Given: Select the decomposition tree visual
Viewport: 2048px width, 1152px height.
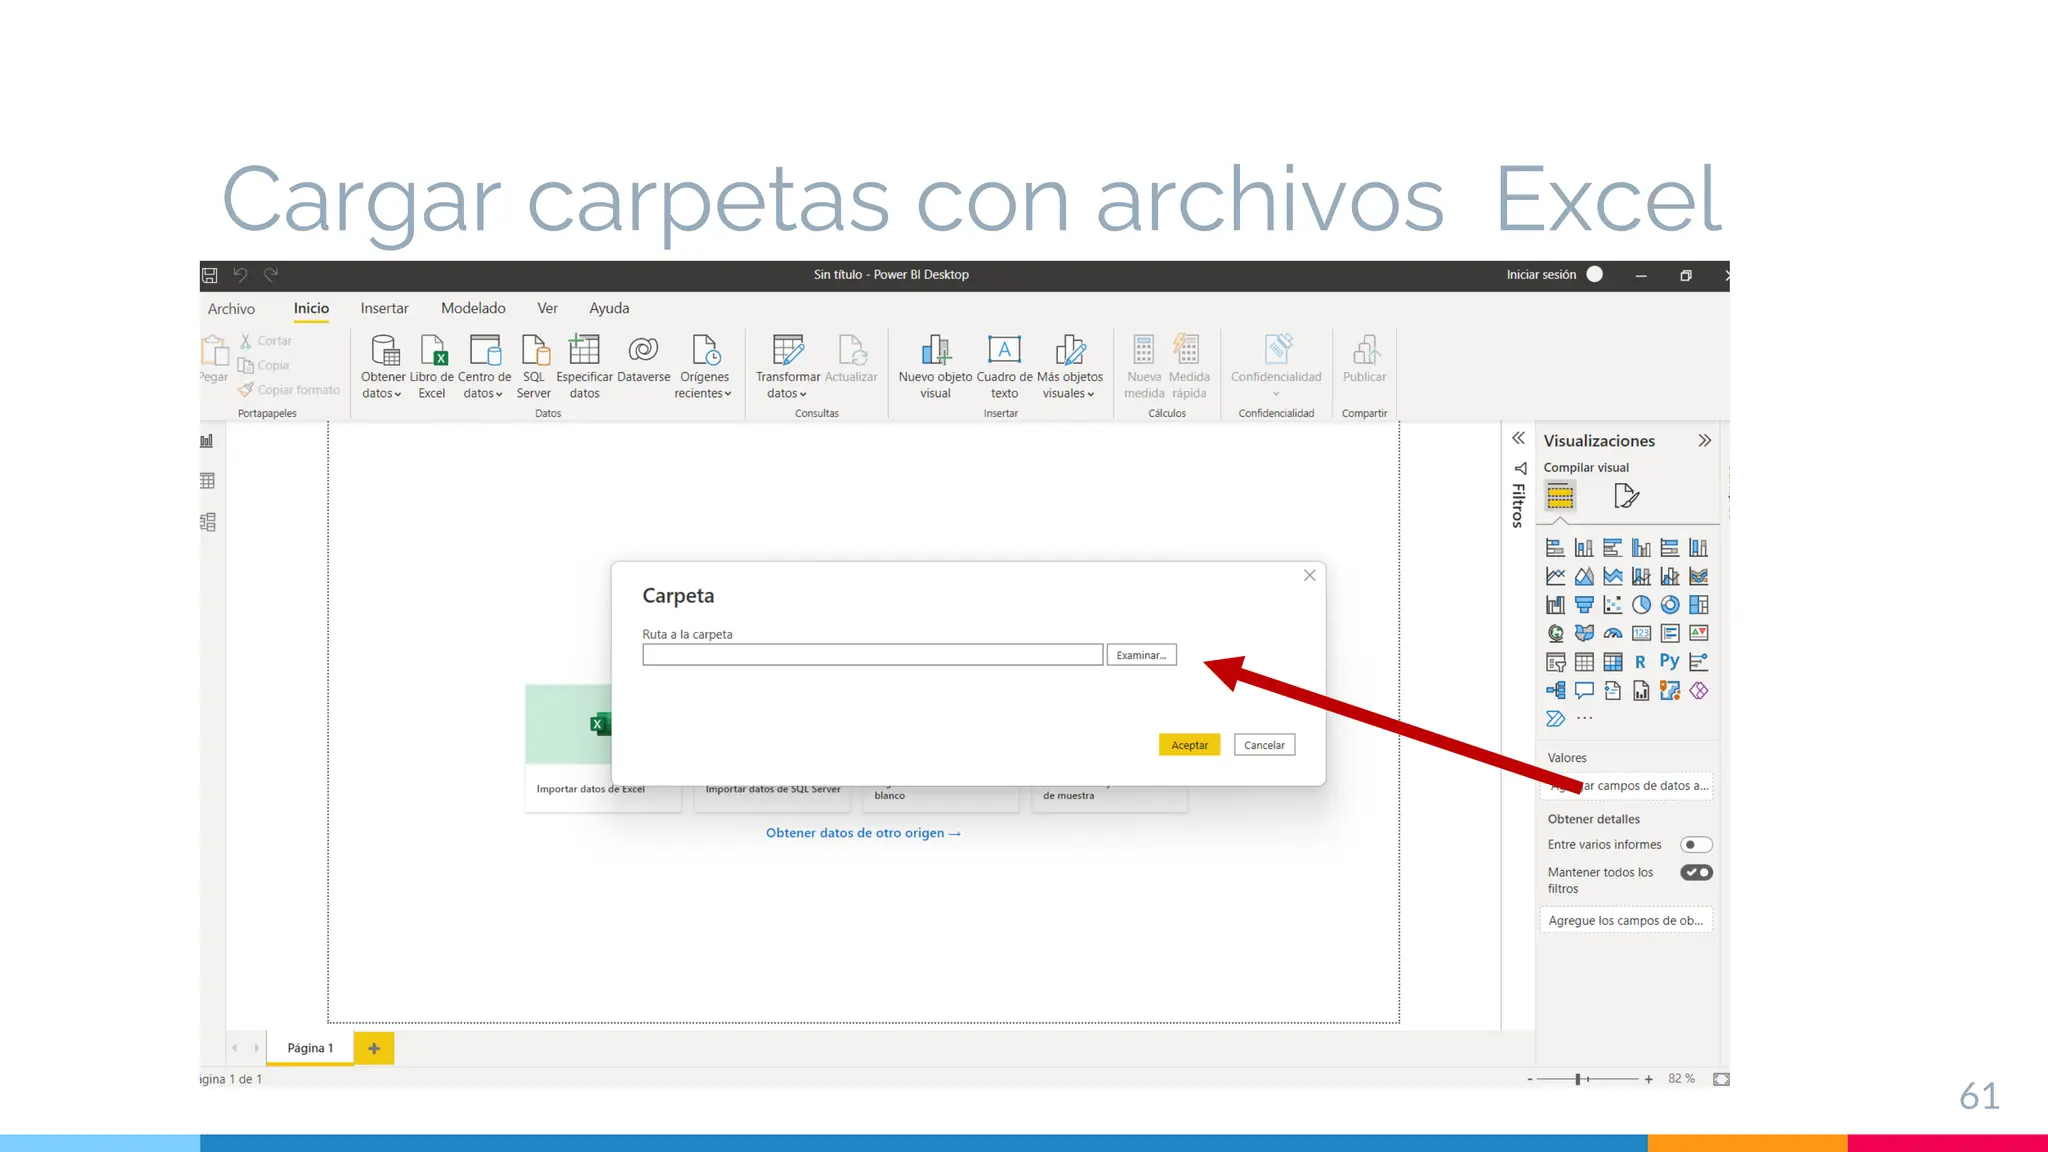Looking at the screenshot, I should click(1555, 691).
